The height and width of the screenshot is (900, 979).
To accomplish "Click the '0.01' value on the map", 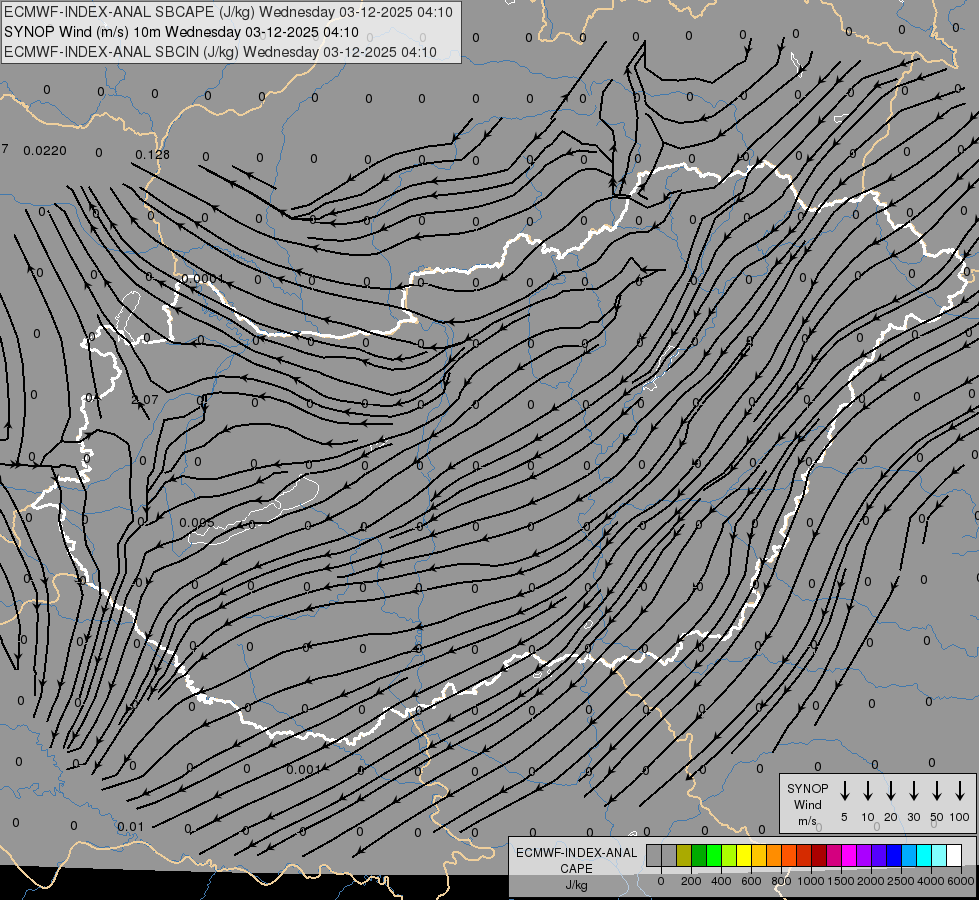I will click(130, 827).
